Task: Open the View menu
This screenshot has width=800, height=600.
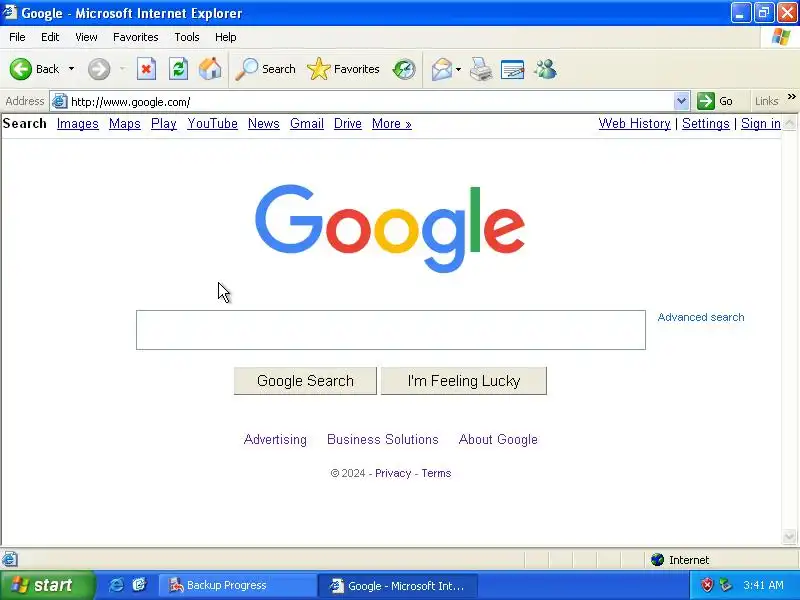Action: pyautogui.click(x=86, y=37)
